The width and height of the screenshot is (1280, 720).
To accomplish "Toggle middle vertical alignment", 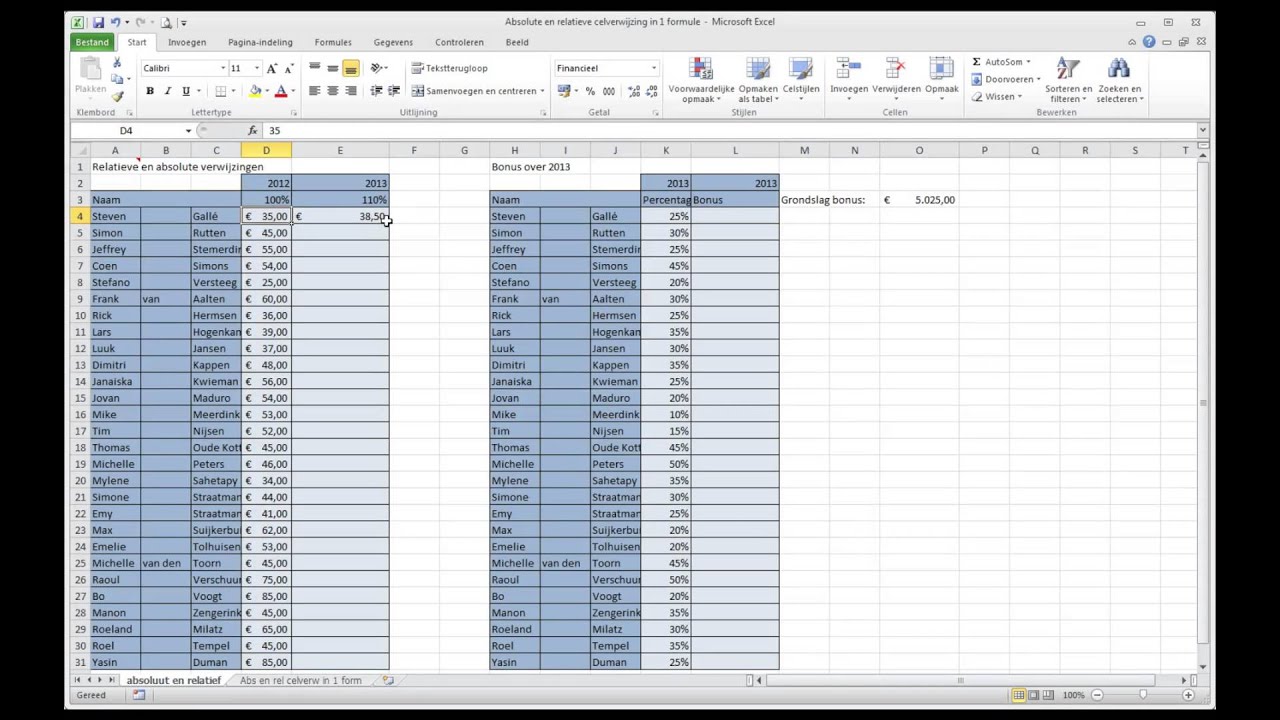I will tap(332, 68).
